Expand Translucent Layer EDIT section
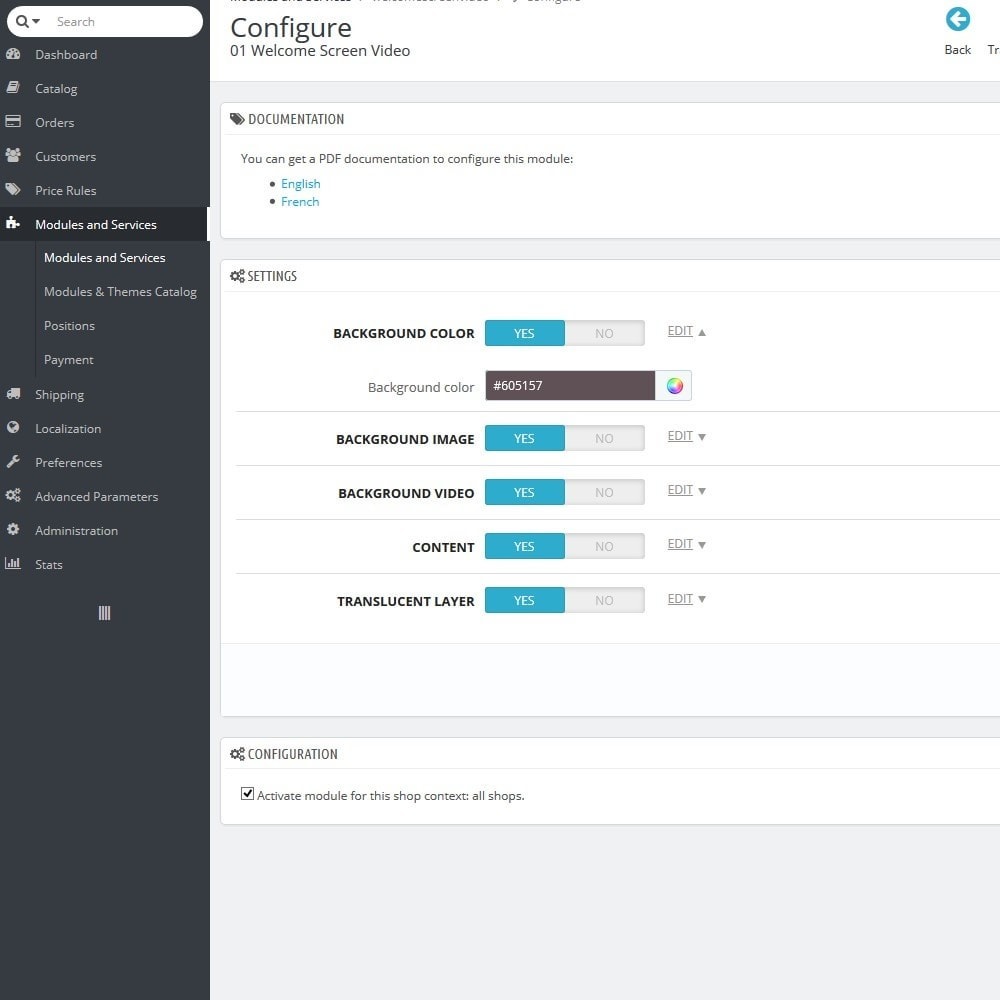The height and width of the screenshot is (1000, 1000). [686, 599]
